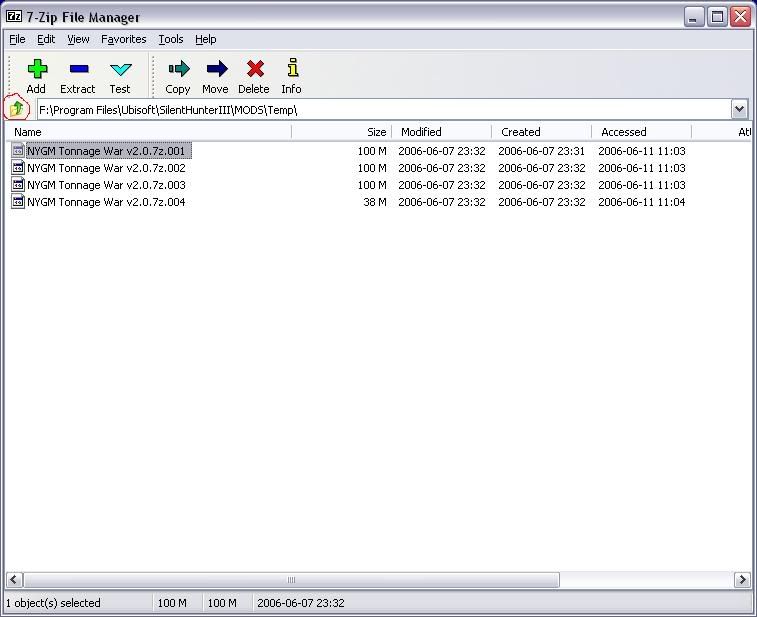Viewport: 757px width, 617px height.
Task: Open the Favorites menu
Action: [x=124, y=39]
